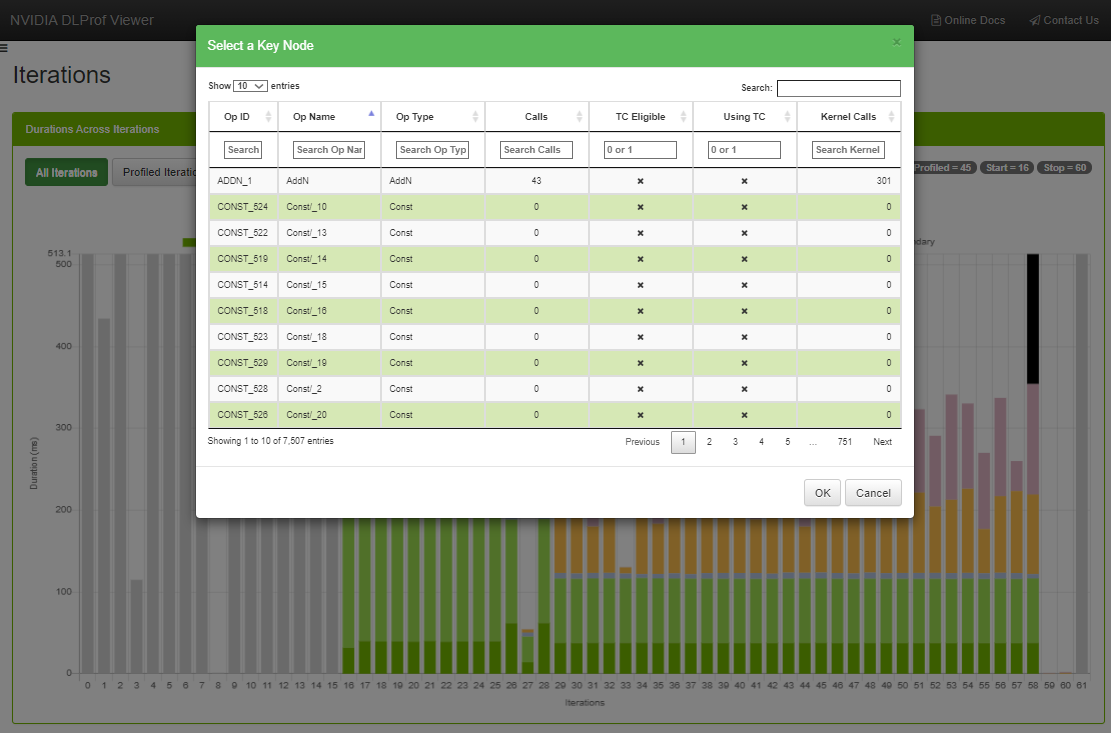The width and height of the screenshot is (1111, 733).
Task: Sort table by Calls column
Action: [x=537, y=117]
